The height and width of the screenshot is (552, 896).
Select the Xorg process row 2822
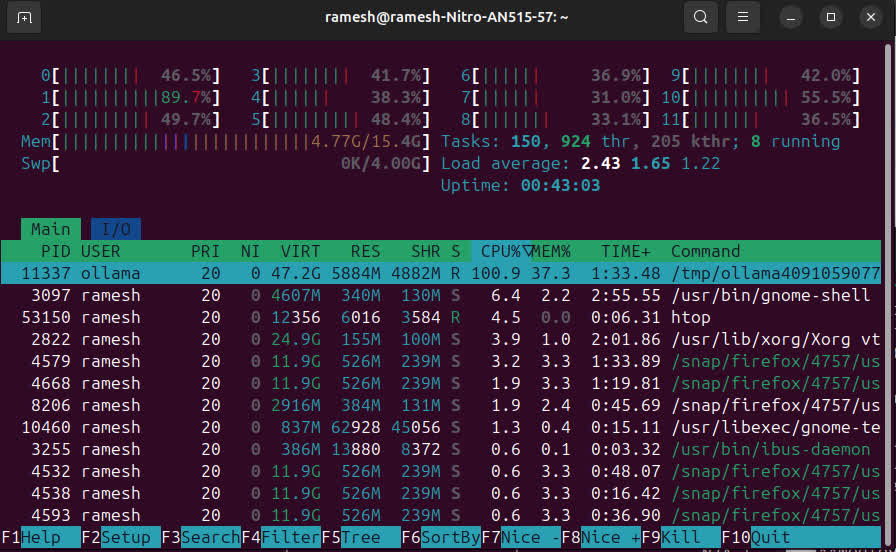tap(441, 339)
